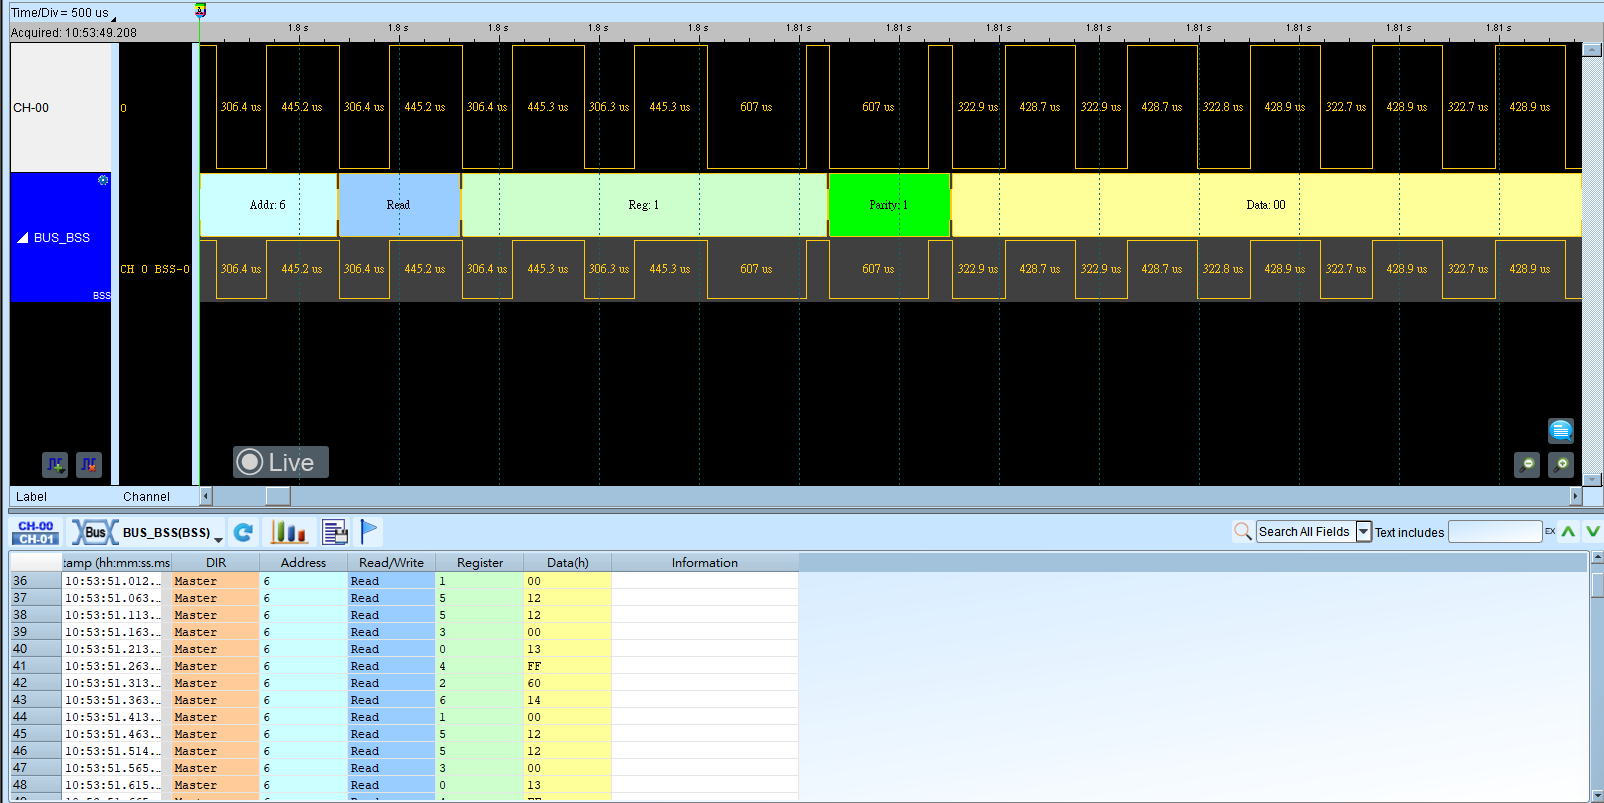
Task: Click the Text includes input field
Action: [x=1495, y=532]
